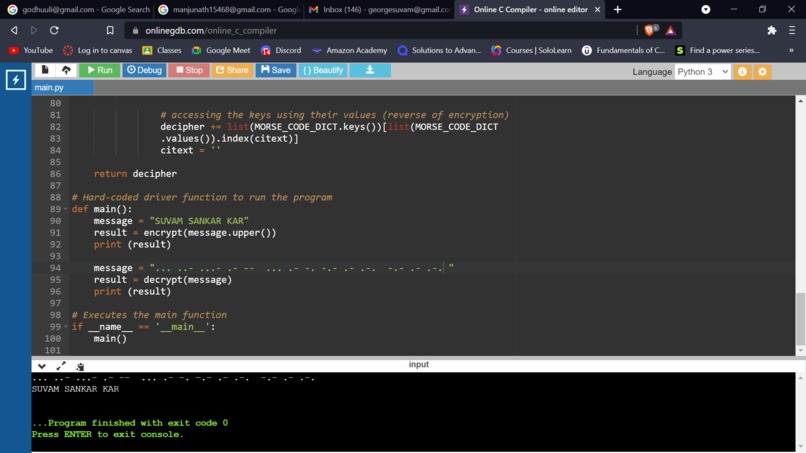Click the dropdown circle icon in title bar

point(706,10)
